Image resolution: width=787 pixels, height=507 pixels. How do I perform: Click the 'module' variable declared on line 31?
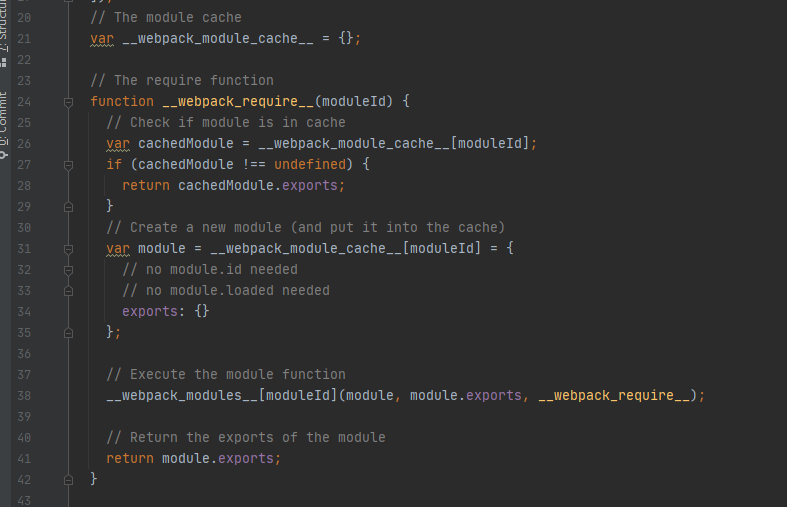click(162, 248)
